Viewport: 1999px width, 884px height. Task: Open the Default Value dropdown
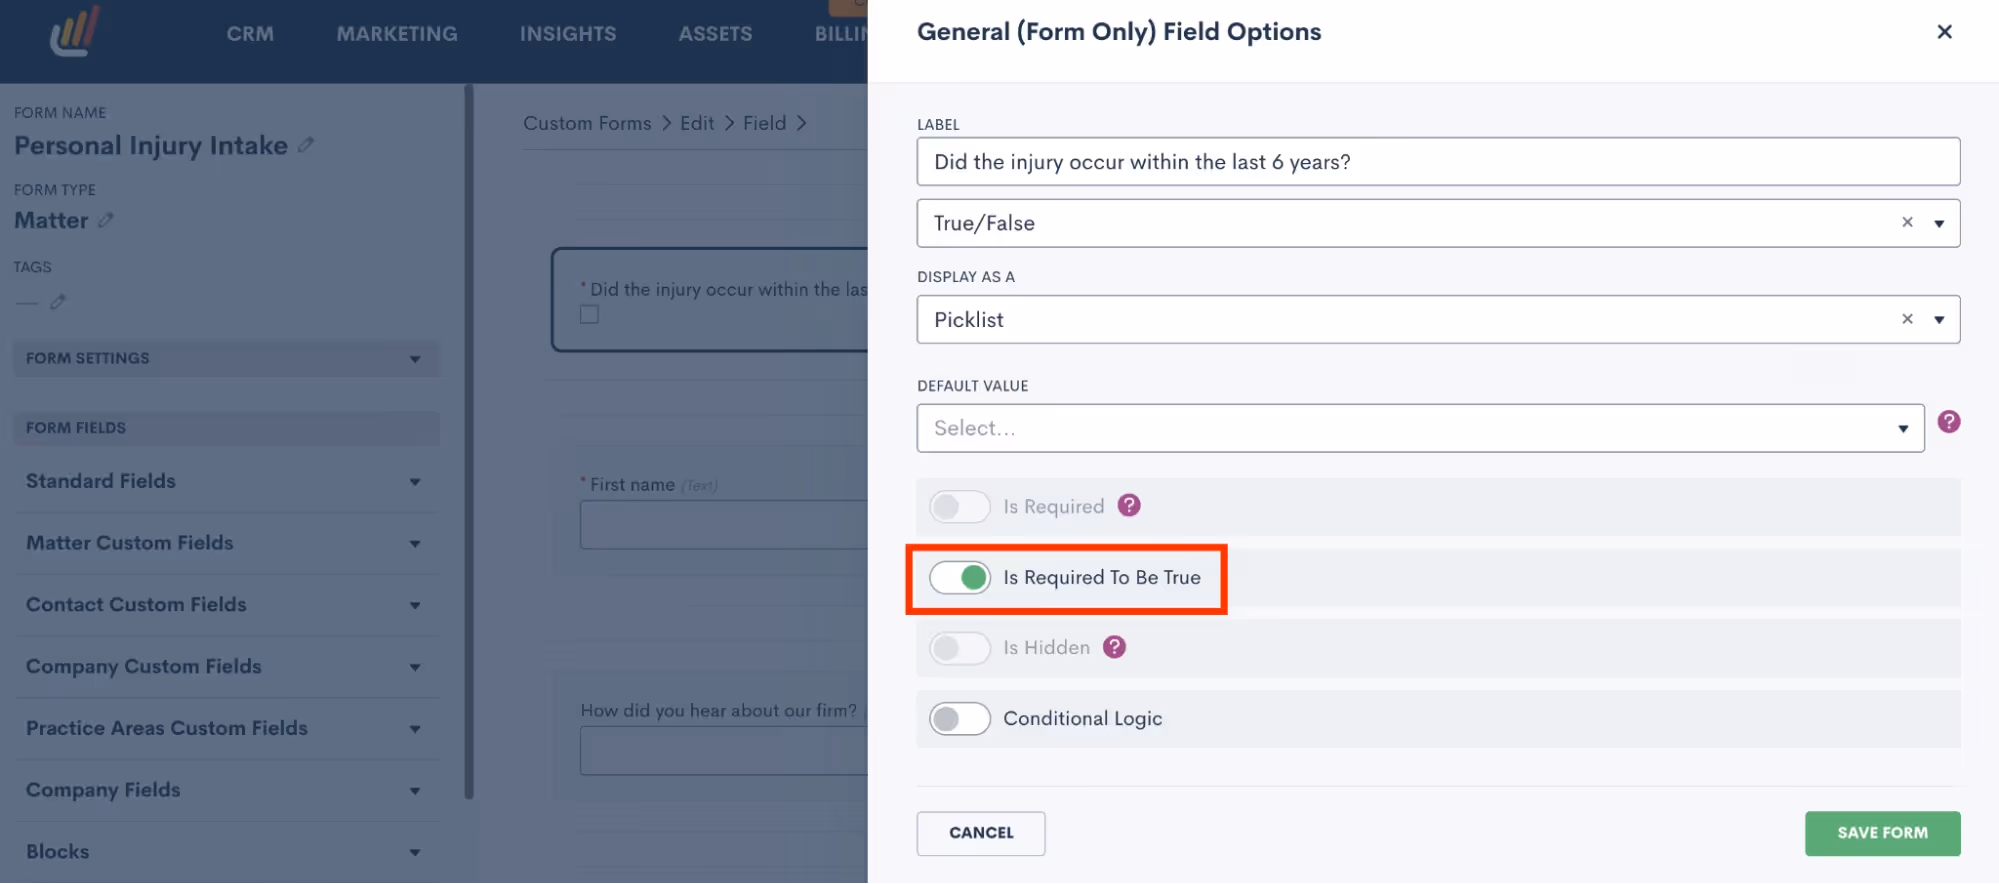pos(1419,428)
